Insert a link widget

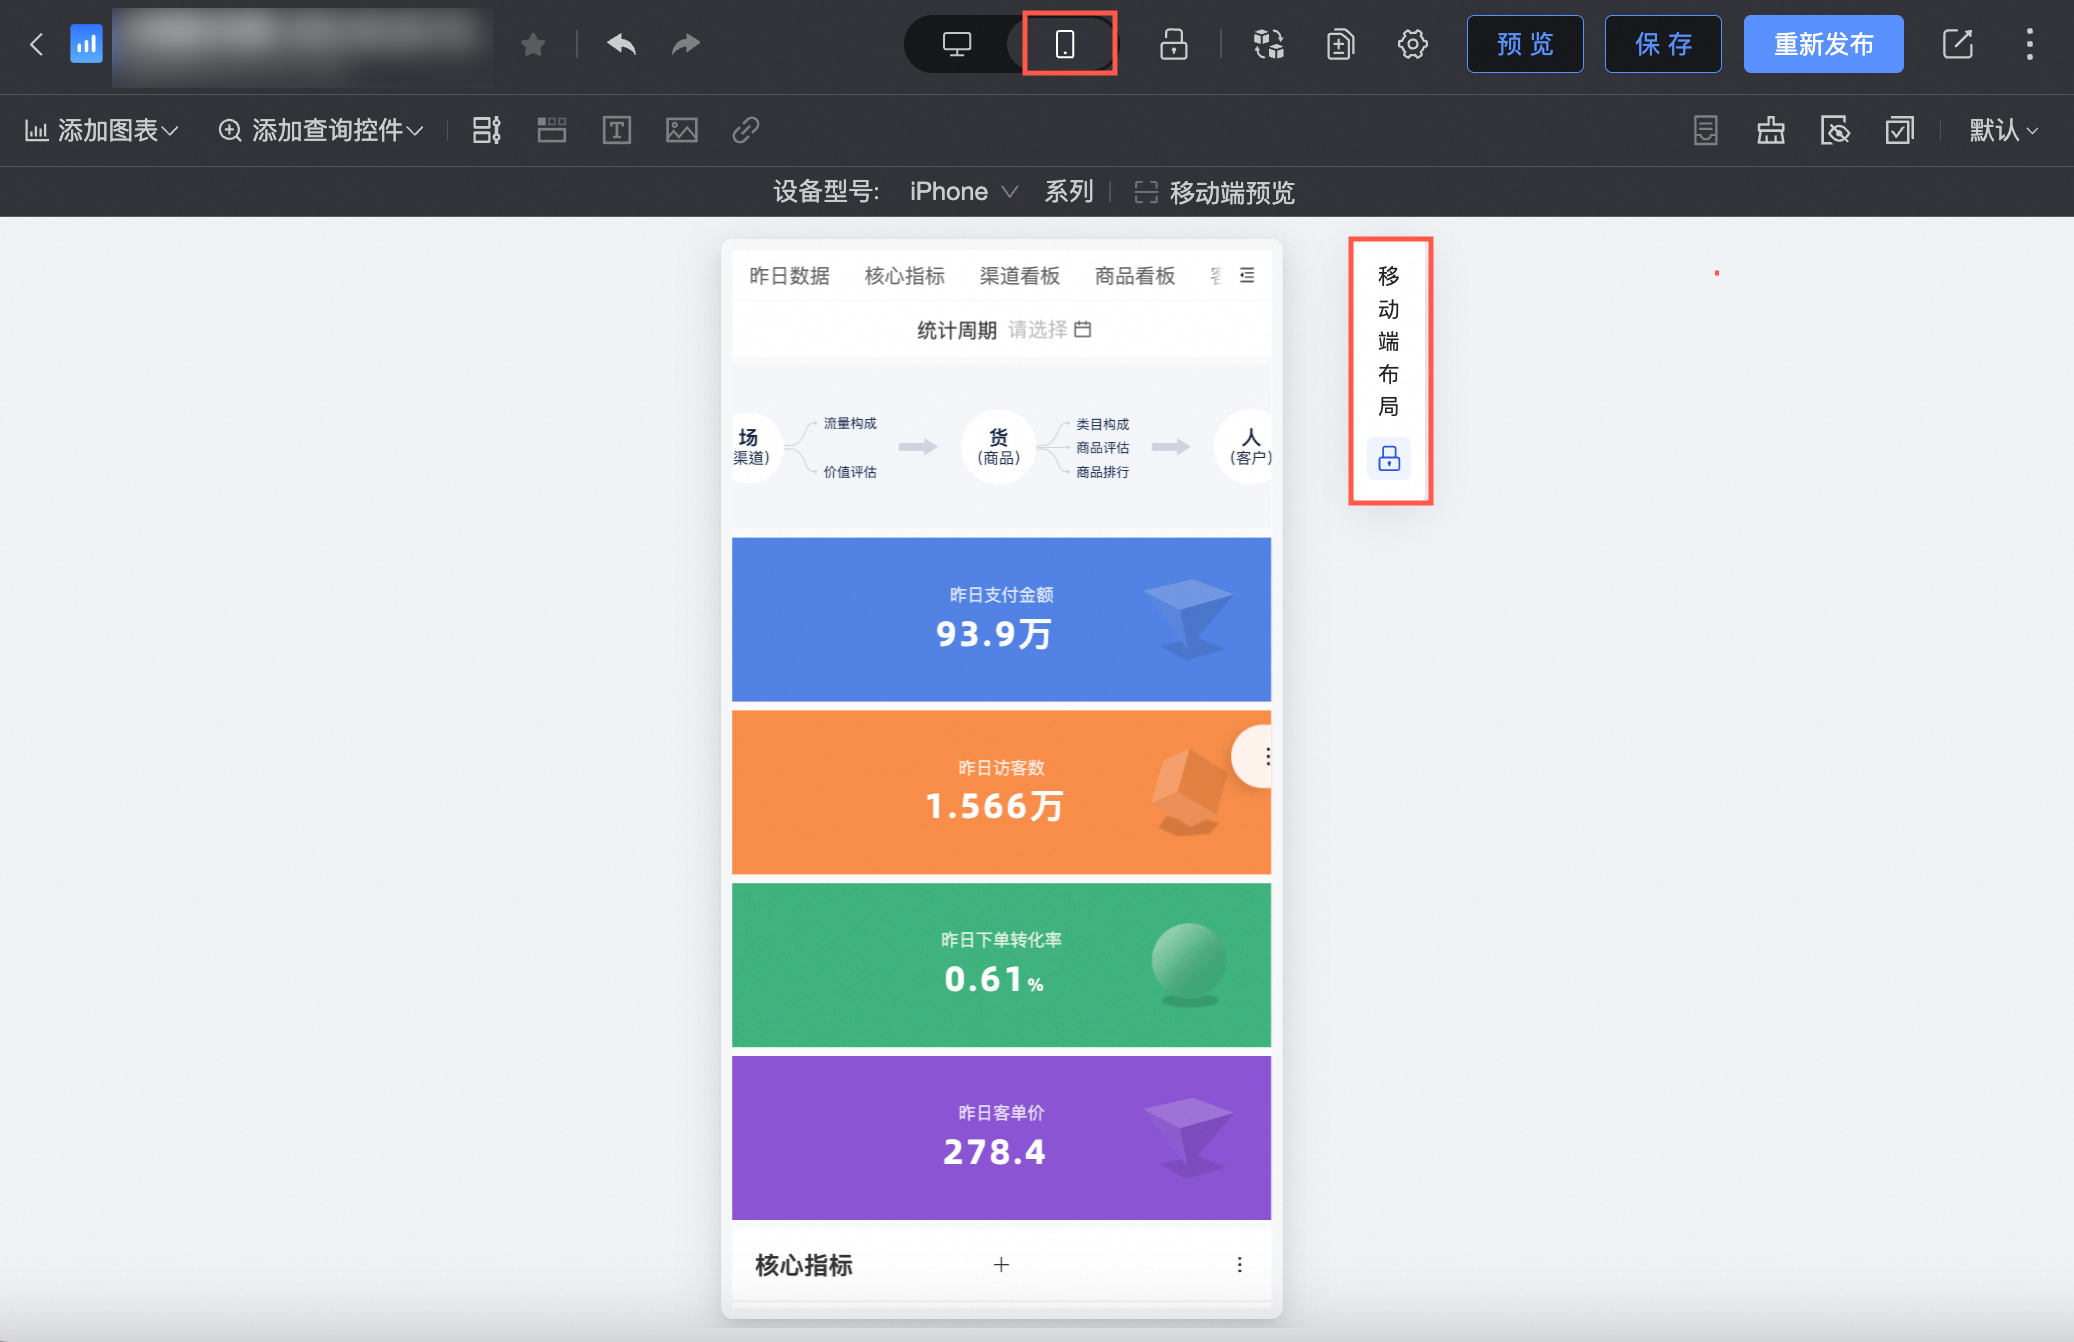pyautogui.click(x=746, y=130)
